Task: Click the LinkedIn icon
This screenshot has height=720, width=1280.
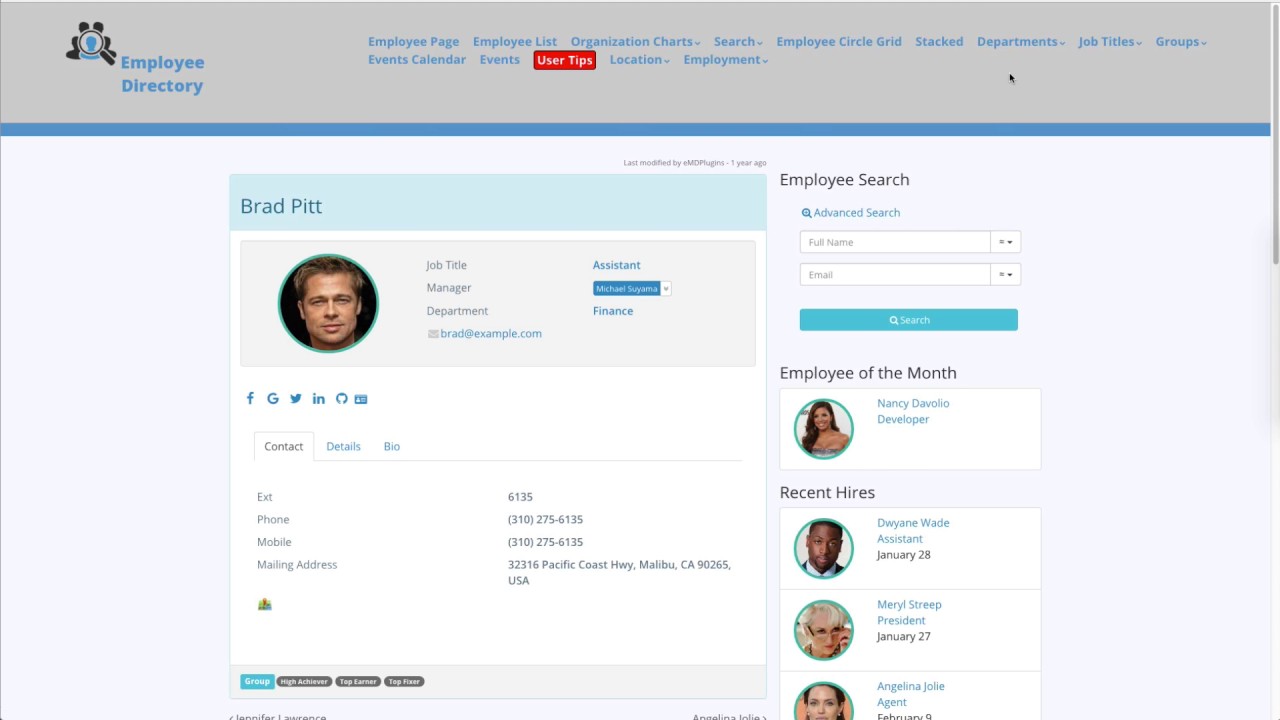Action: (319, 398)
